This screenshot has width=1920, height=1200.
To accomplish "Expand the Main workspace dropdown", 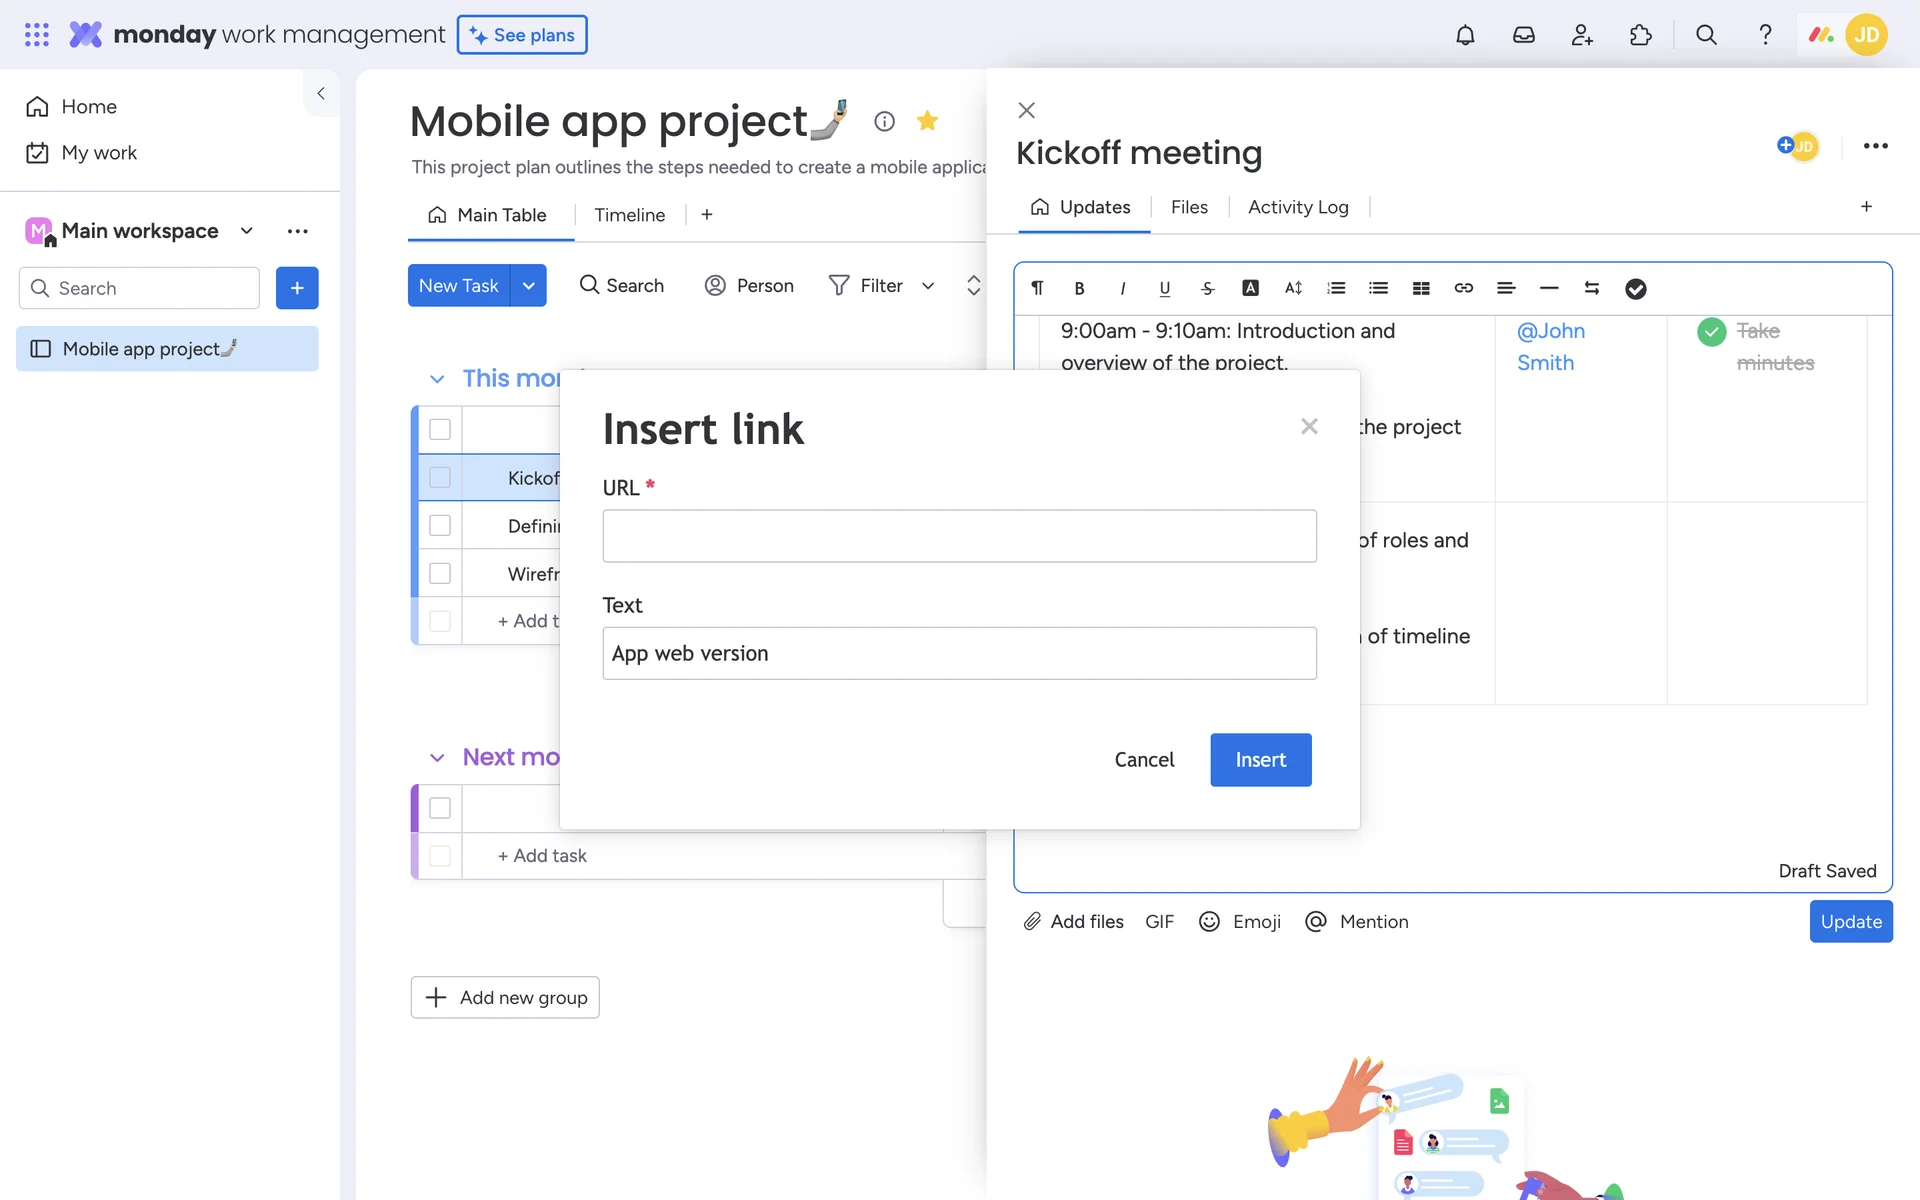I will [x=247, y=231].
